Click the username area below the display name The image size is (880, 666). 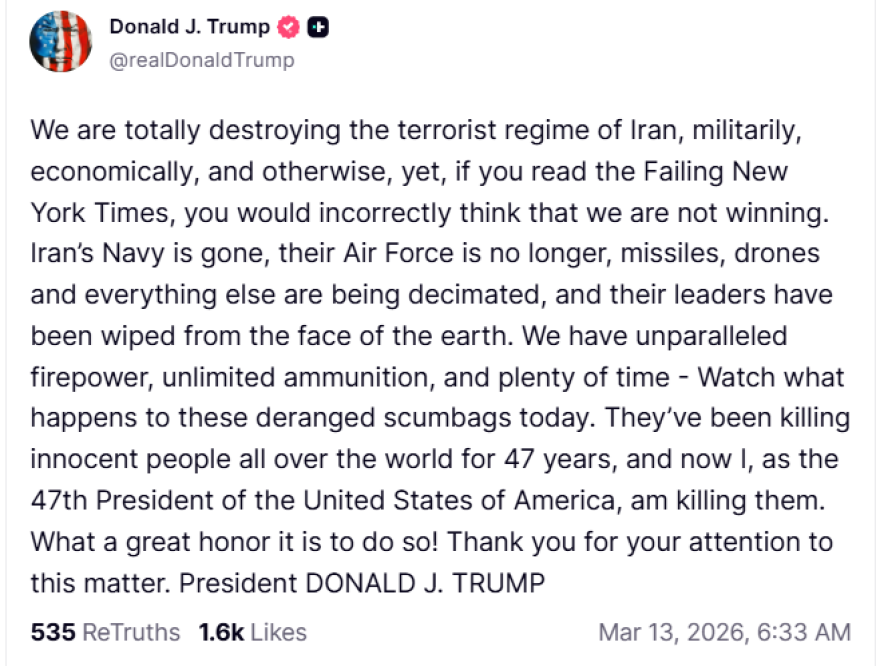(199, 60)
